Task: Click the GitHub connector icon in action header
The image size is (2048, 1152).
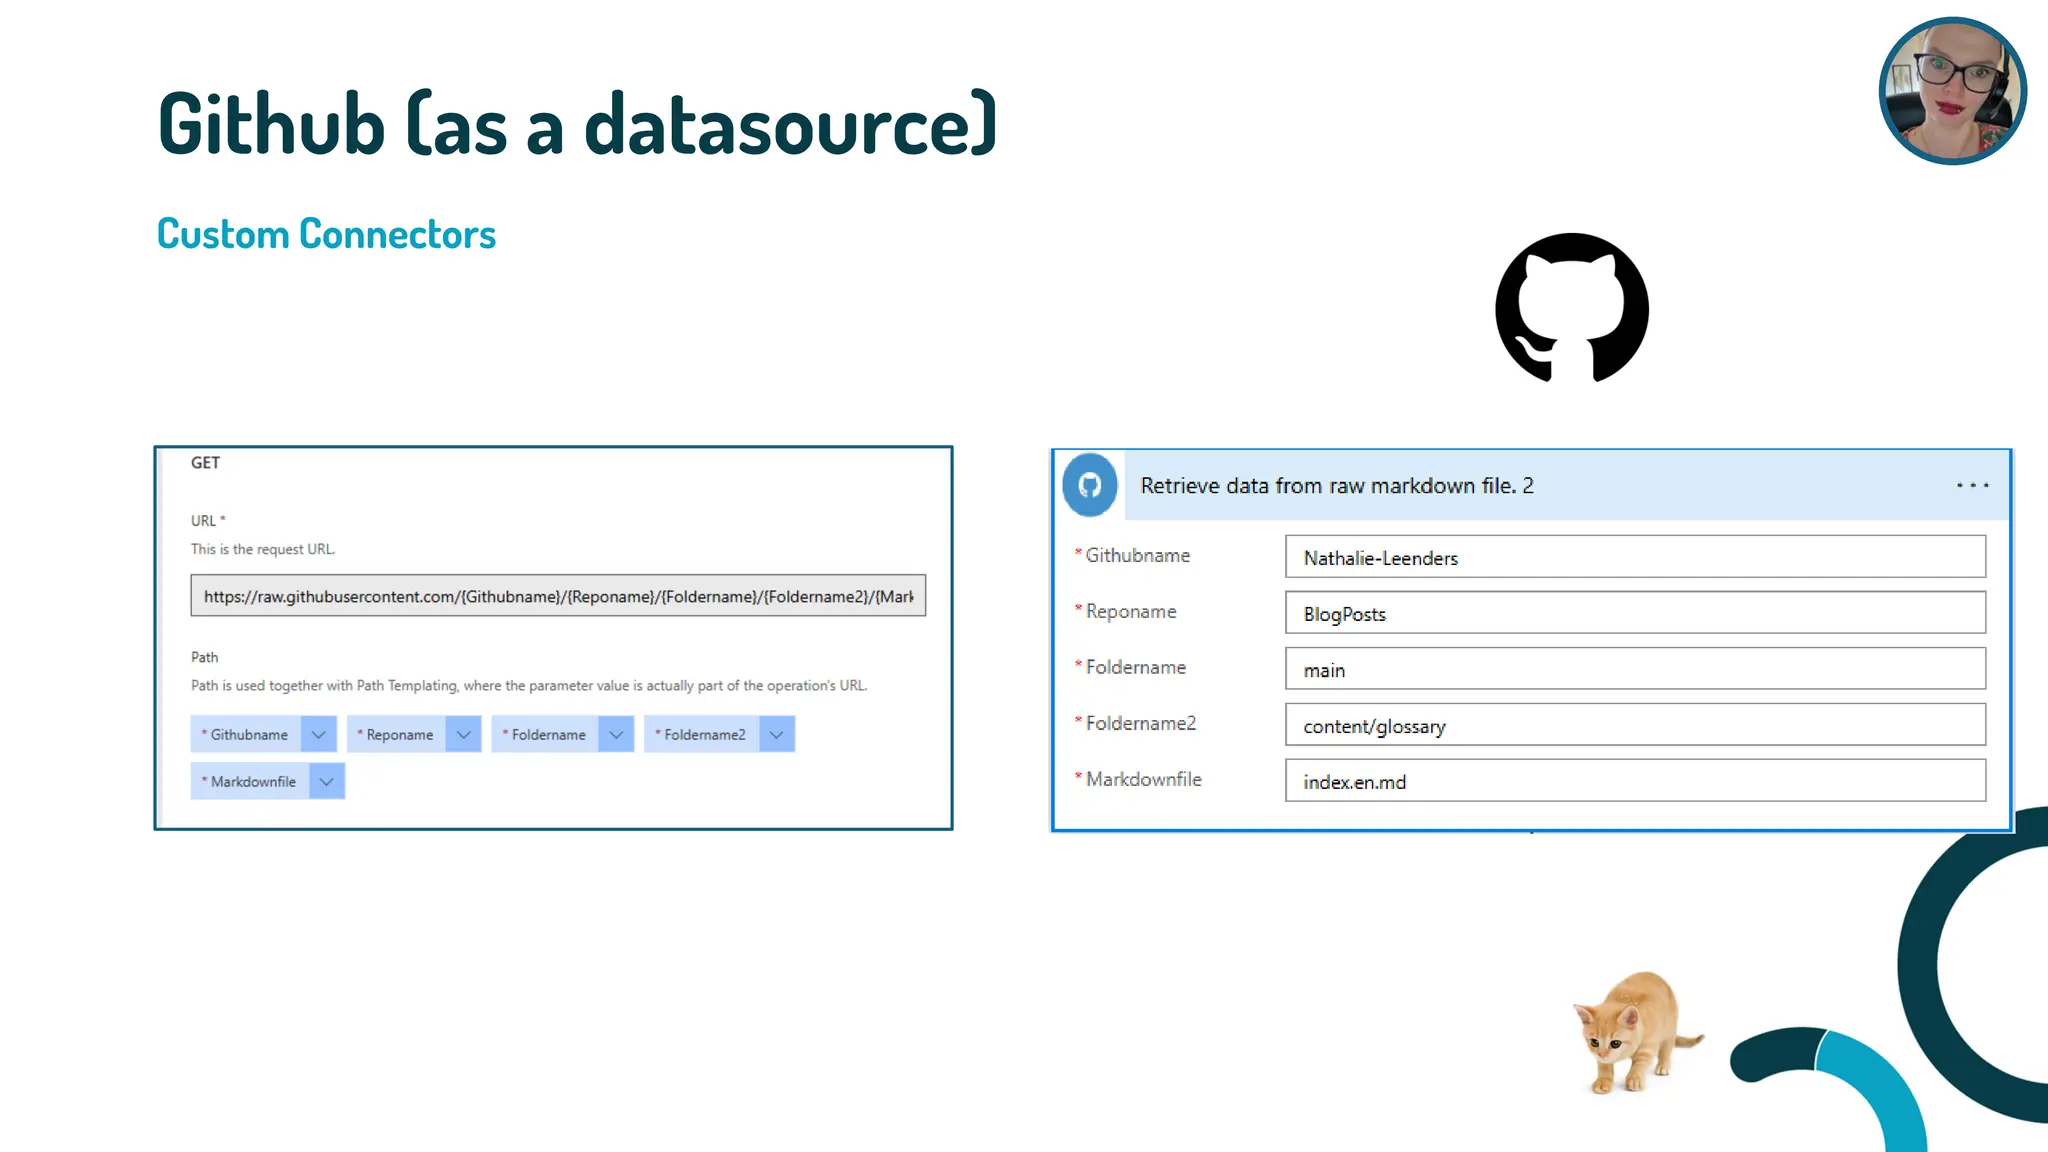Action: [x=1090, y=485]
